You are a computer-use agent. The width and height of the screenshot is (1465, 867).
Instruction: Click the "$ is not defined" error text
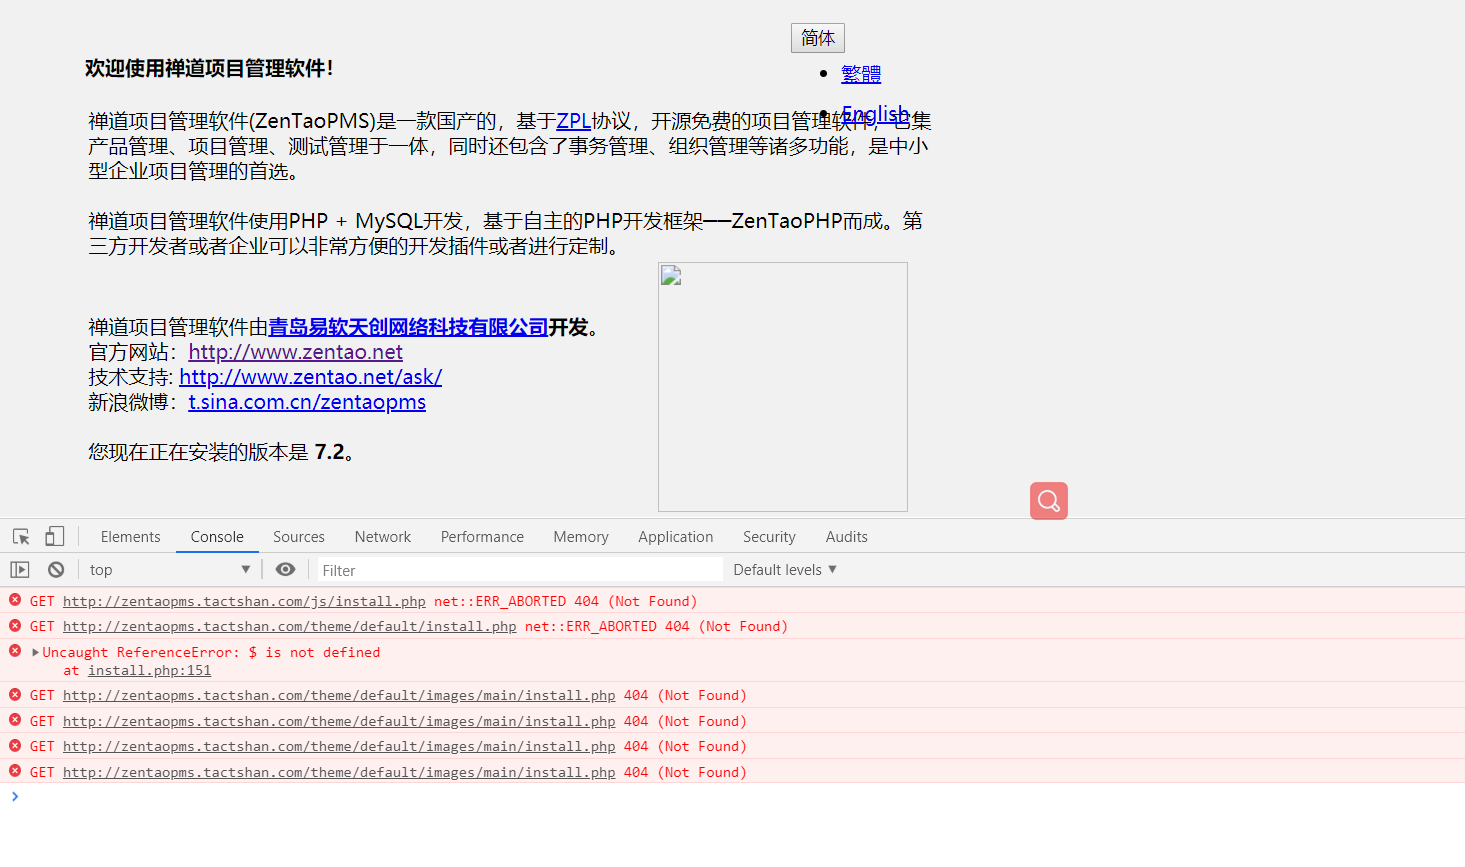314,652
